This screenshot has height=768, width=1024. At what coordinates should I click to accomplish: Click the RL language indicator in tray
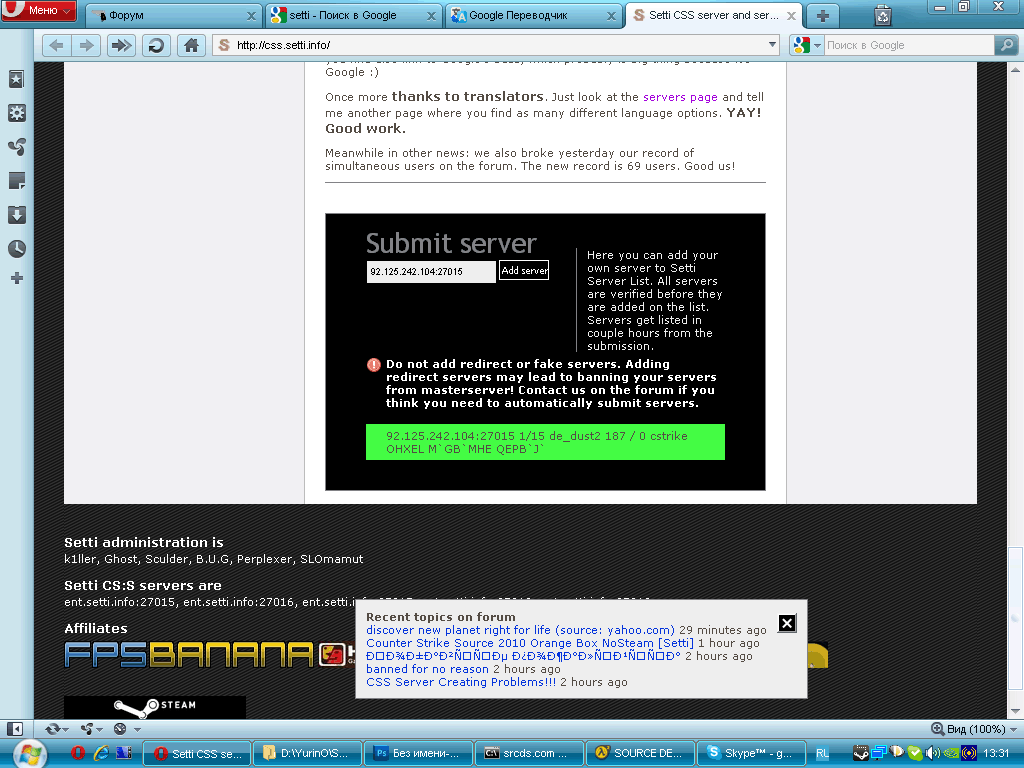point(822,754)
